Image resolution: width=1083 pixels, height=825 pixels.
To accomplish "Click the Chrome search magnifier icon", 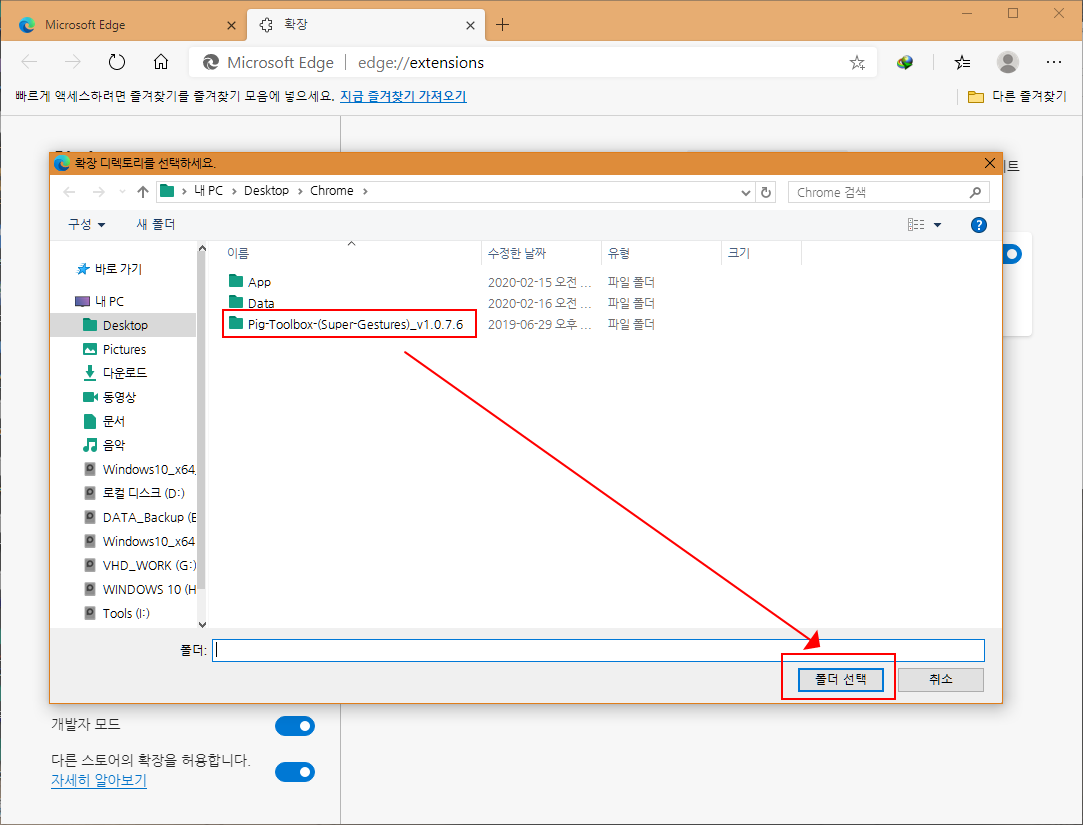I will coord(975,192).
